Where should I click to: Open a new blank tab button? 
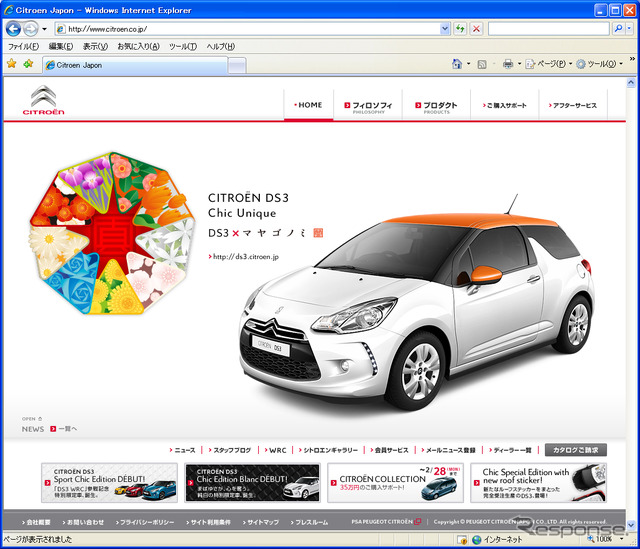(237, 66)
